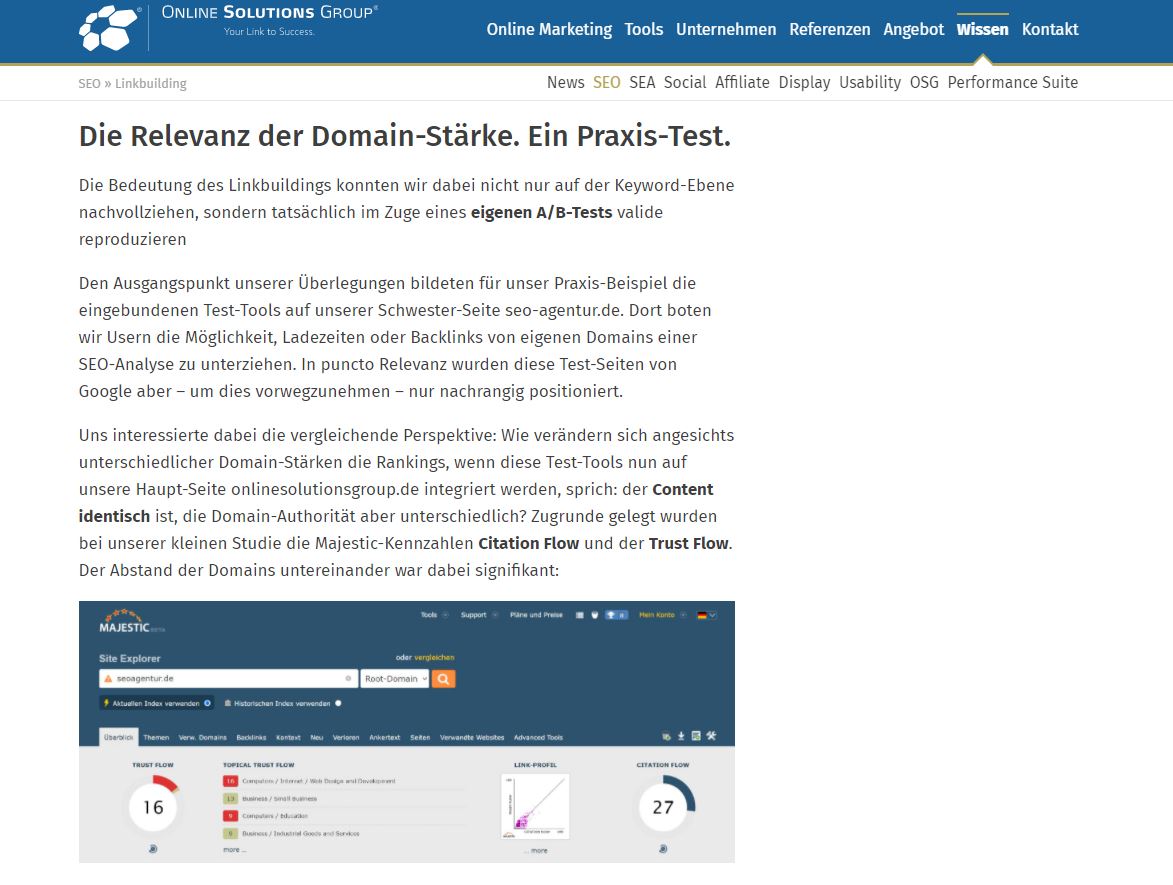Open the Affiliate subsection
The height and width of the screenshot is (885, 1173).
(x=742, y=82)
